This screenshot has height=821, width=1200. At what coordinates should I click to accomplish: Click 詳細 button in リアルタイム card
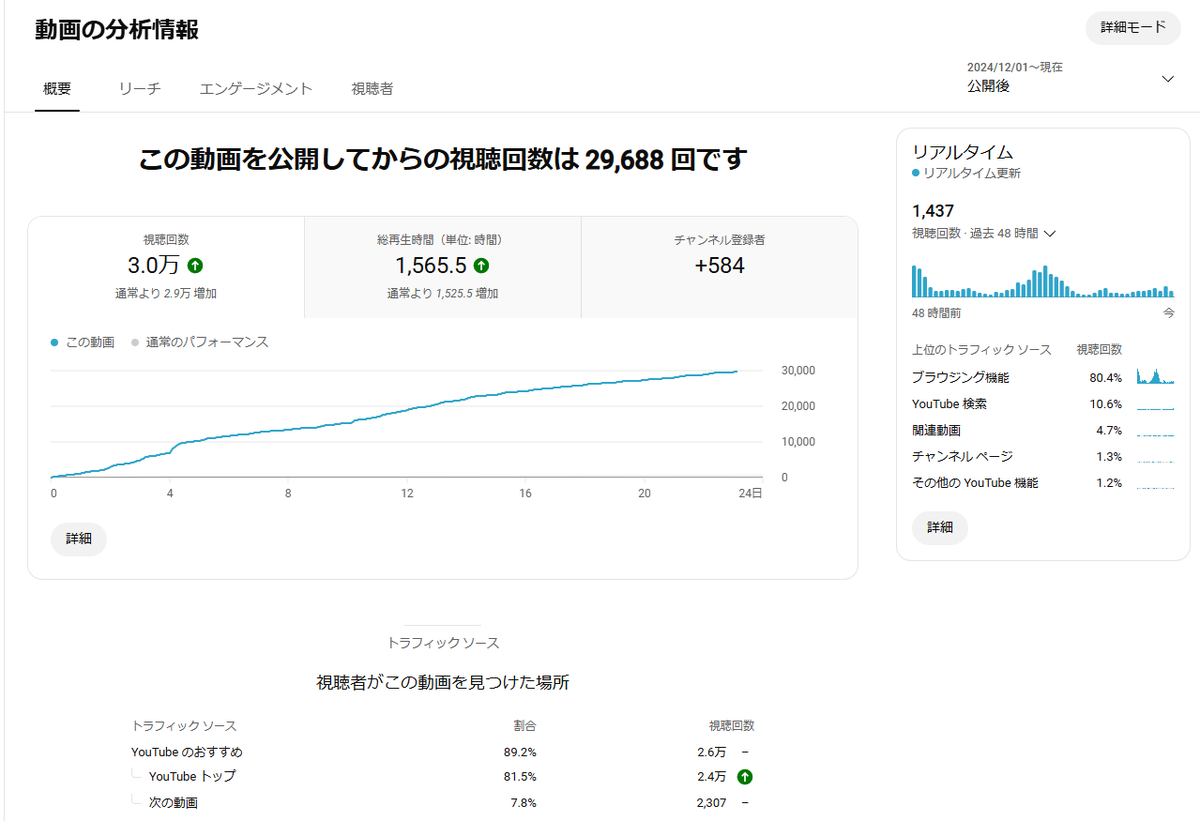[x=940, y=527]
